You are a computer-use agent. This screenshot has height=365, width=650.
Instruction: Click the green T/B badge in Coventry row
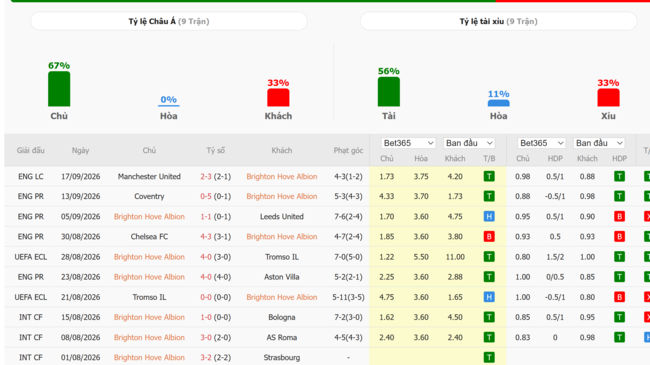click(489, 196)
